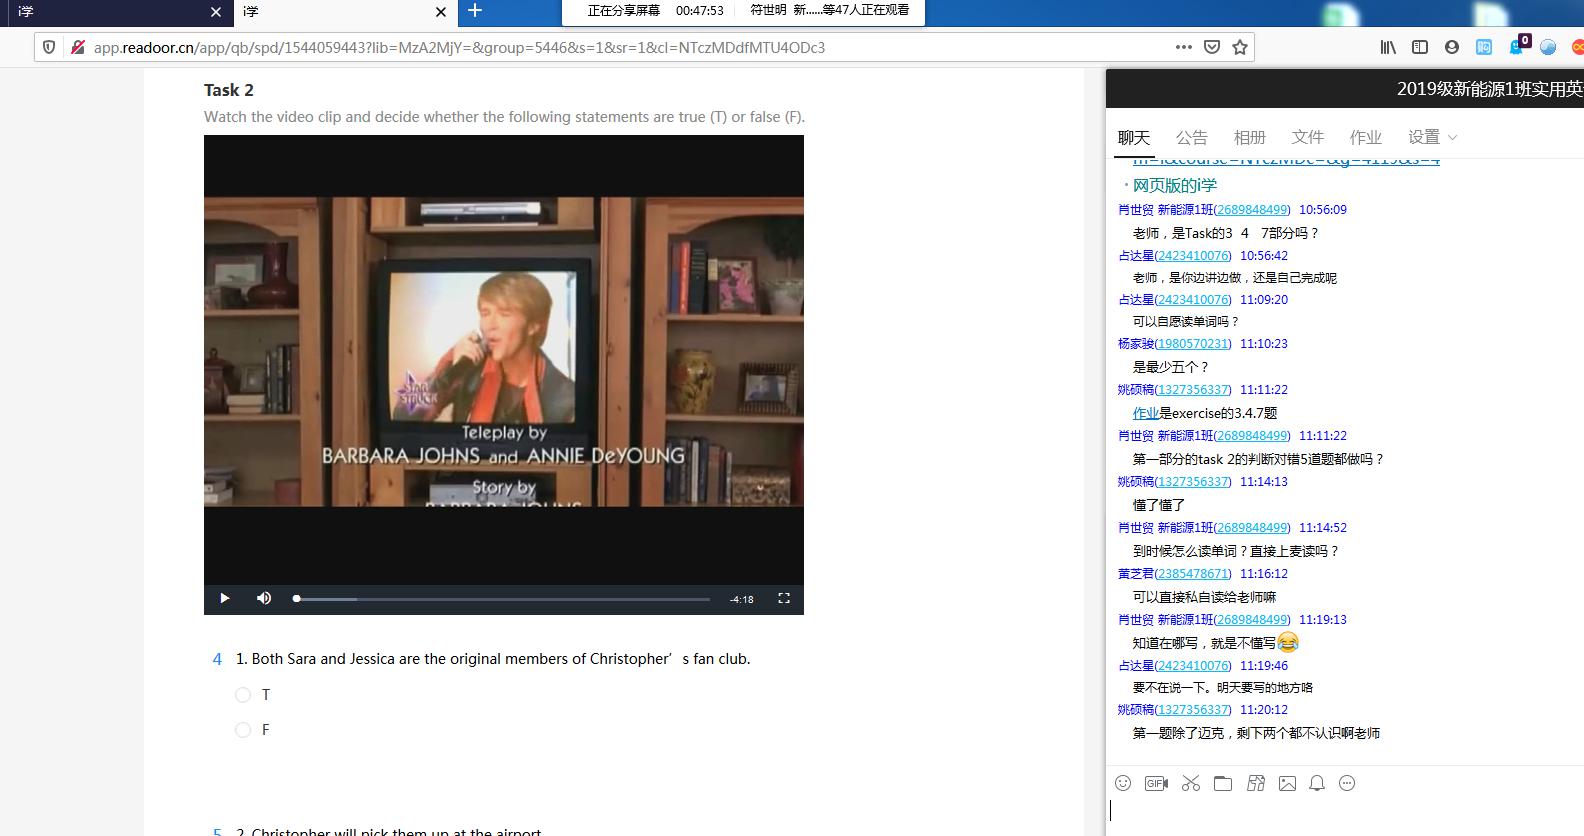Open the 网页版的i学 link
The height and width of the screenshot is (836, 1584).
point(1175,185)
